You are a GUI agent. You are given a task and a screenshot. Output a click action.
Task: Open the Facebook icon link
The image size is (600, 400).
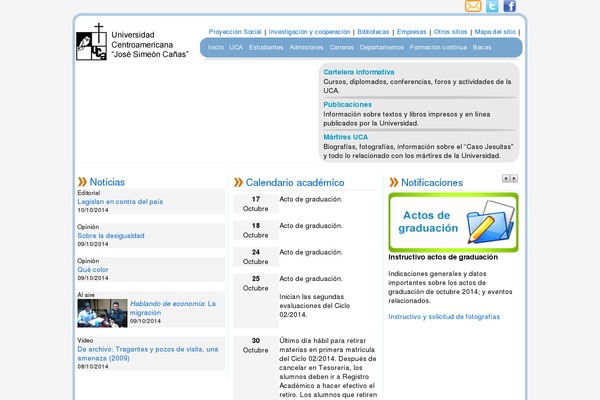(x=509, y=6)
